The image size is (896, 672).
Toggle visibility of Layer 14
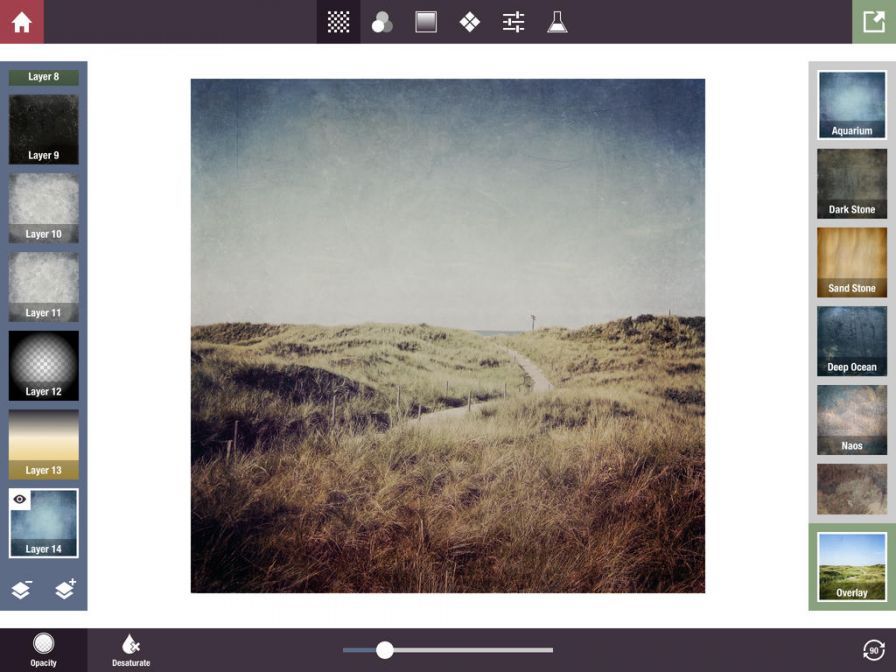point(20,499)
